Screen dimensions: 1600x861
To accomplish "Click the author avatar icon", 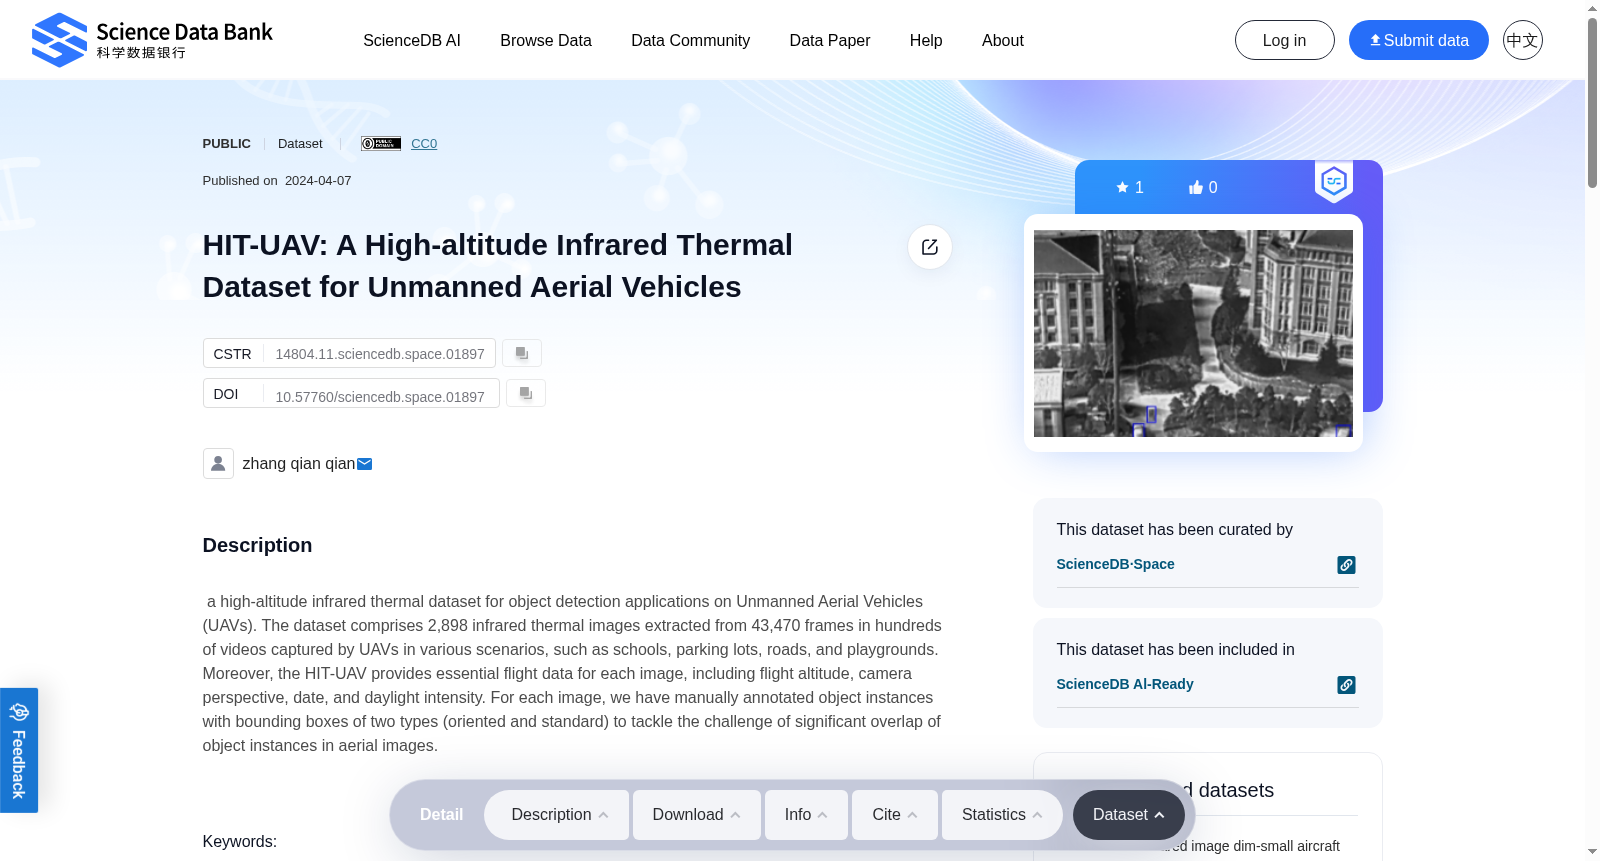I will tap(218, 463).
